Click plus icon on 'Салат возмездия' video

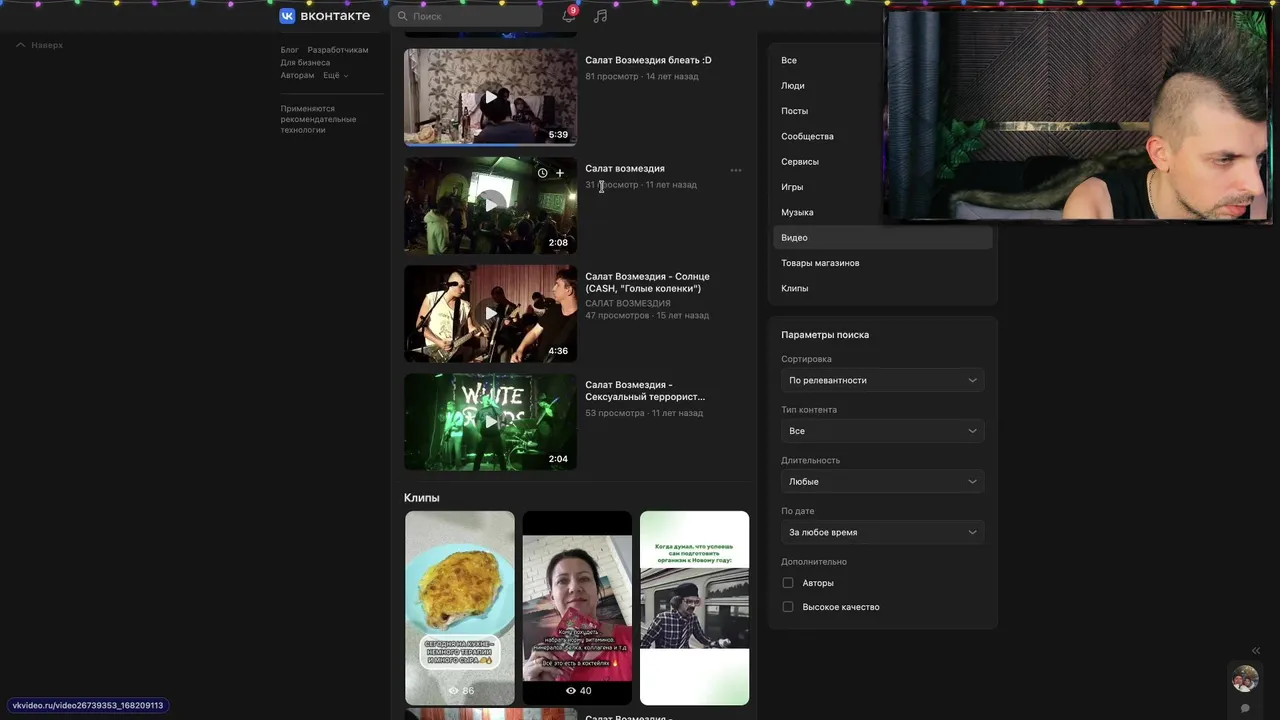[x=559, y=173]
